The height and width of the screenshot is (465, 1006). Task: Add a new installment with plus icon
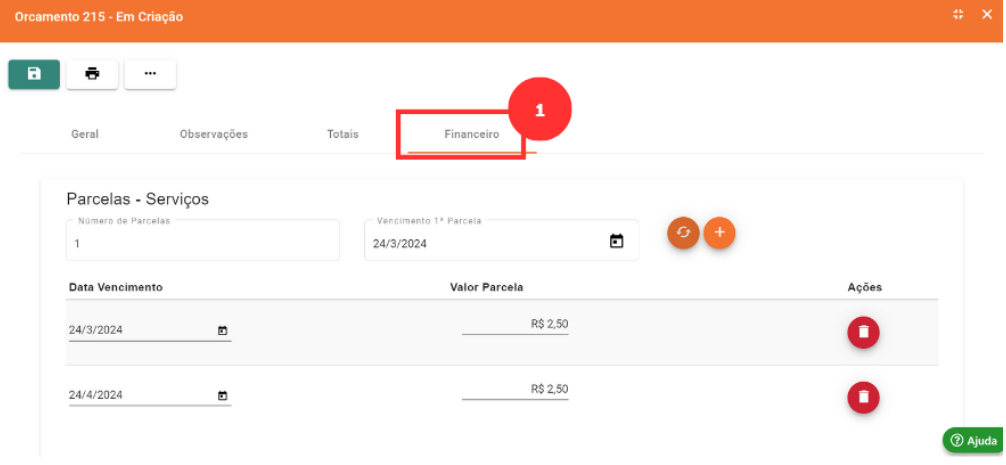coord(719,233)
